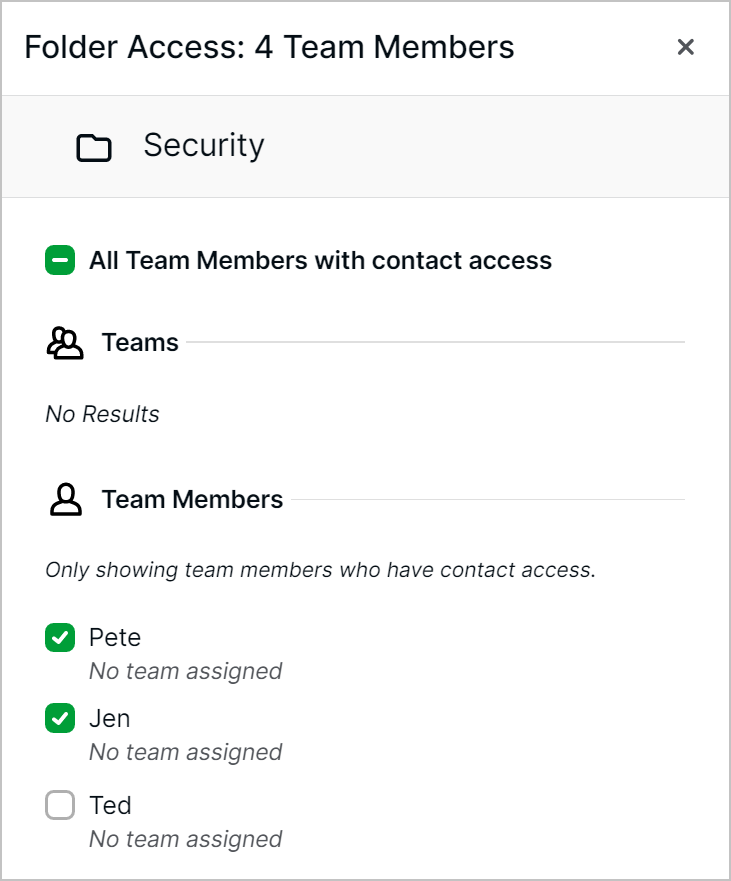The width and height of the screenshot is (731, 881).
Task: Click the No Results text under Teams
Action: coord(102,414)
